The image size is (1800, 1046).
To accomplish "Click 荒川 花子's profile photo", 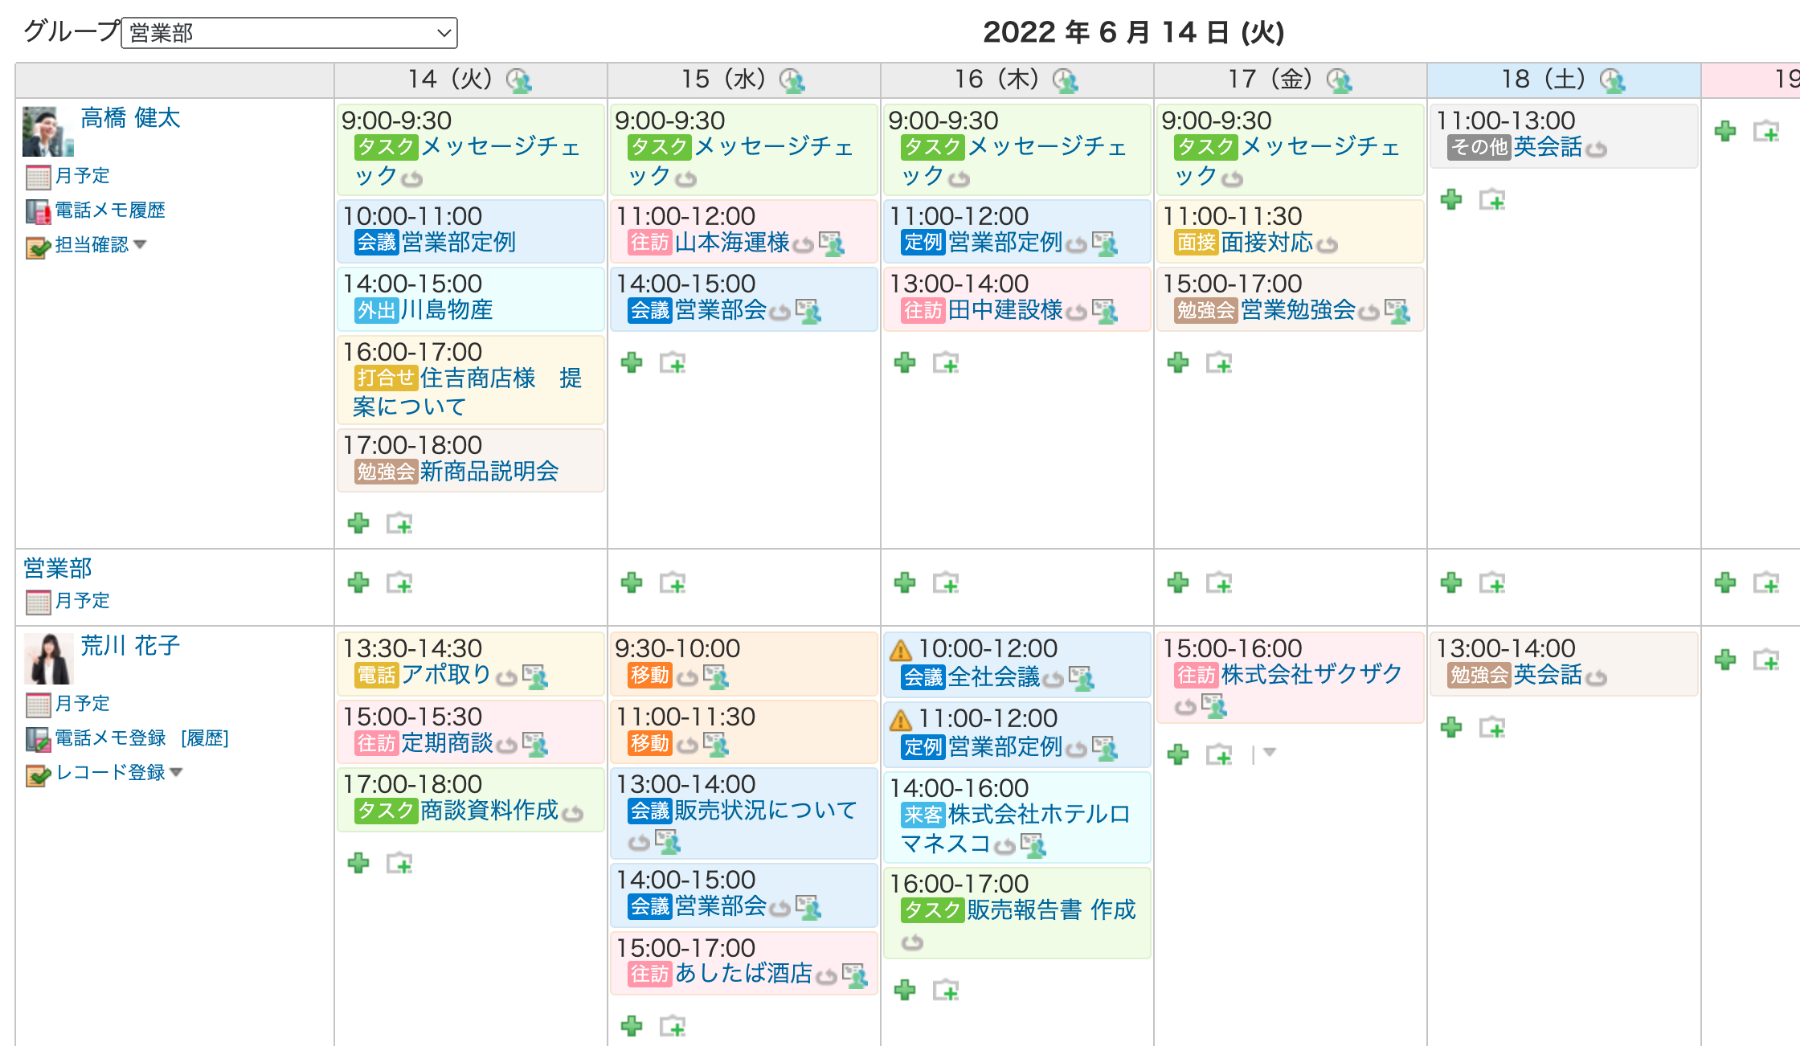I will point(48,659).
